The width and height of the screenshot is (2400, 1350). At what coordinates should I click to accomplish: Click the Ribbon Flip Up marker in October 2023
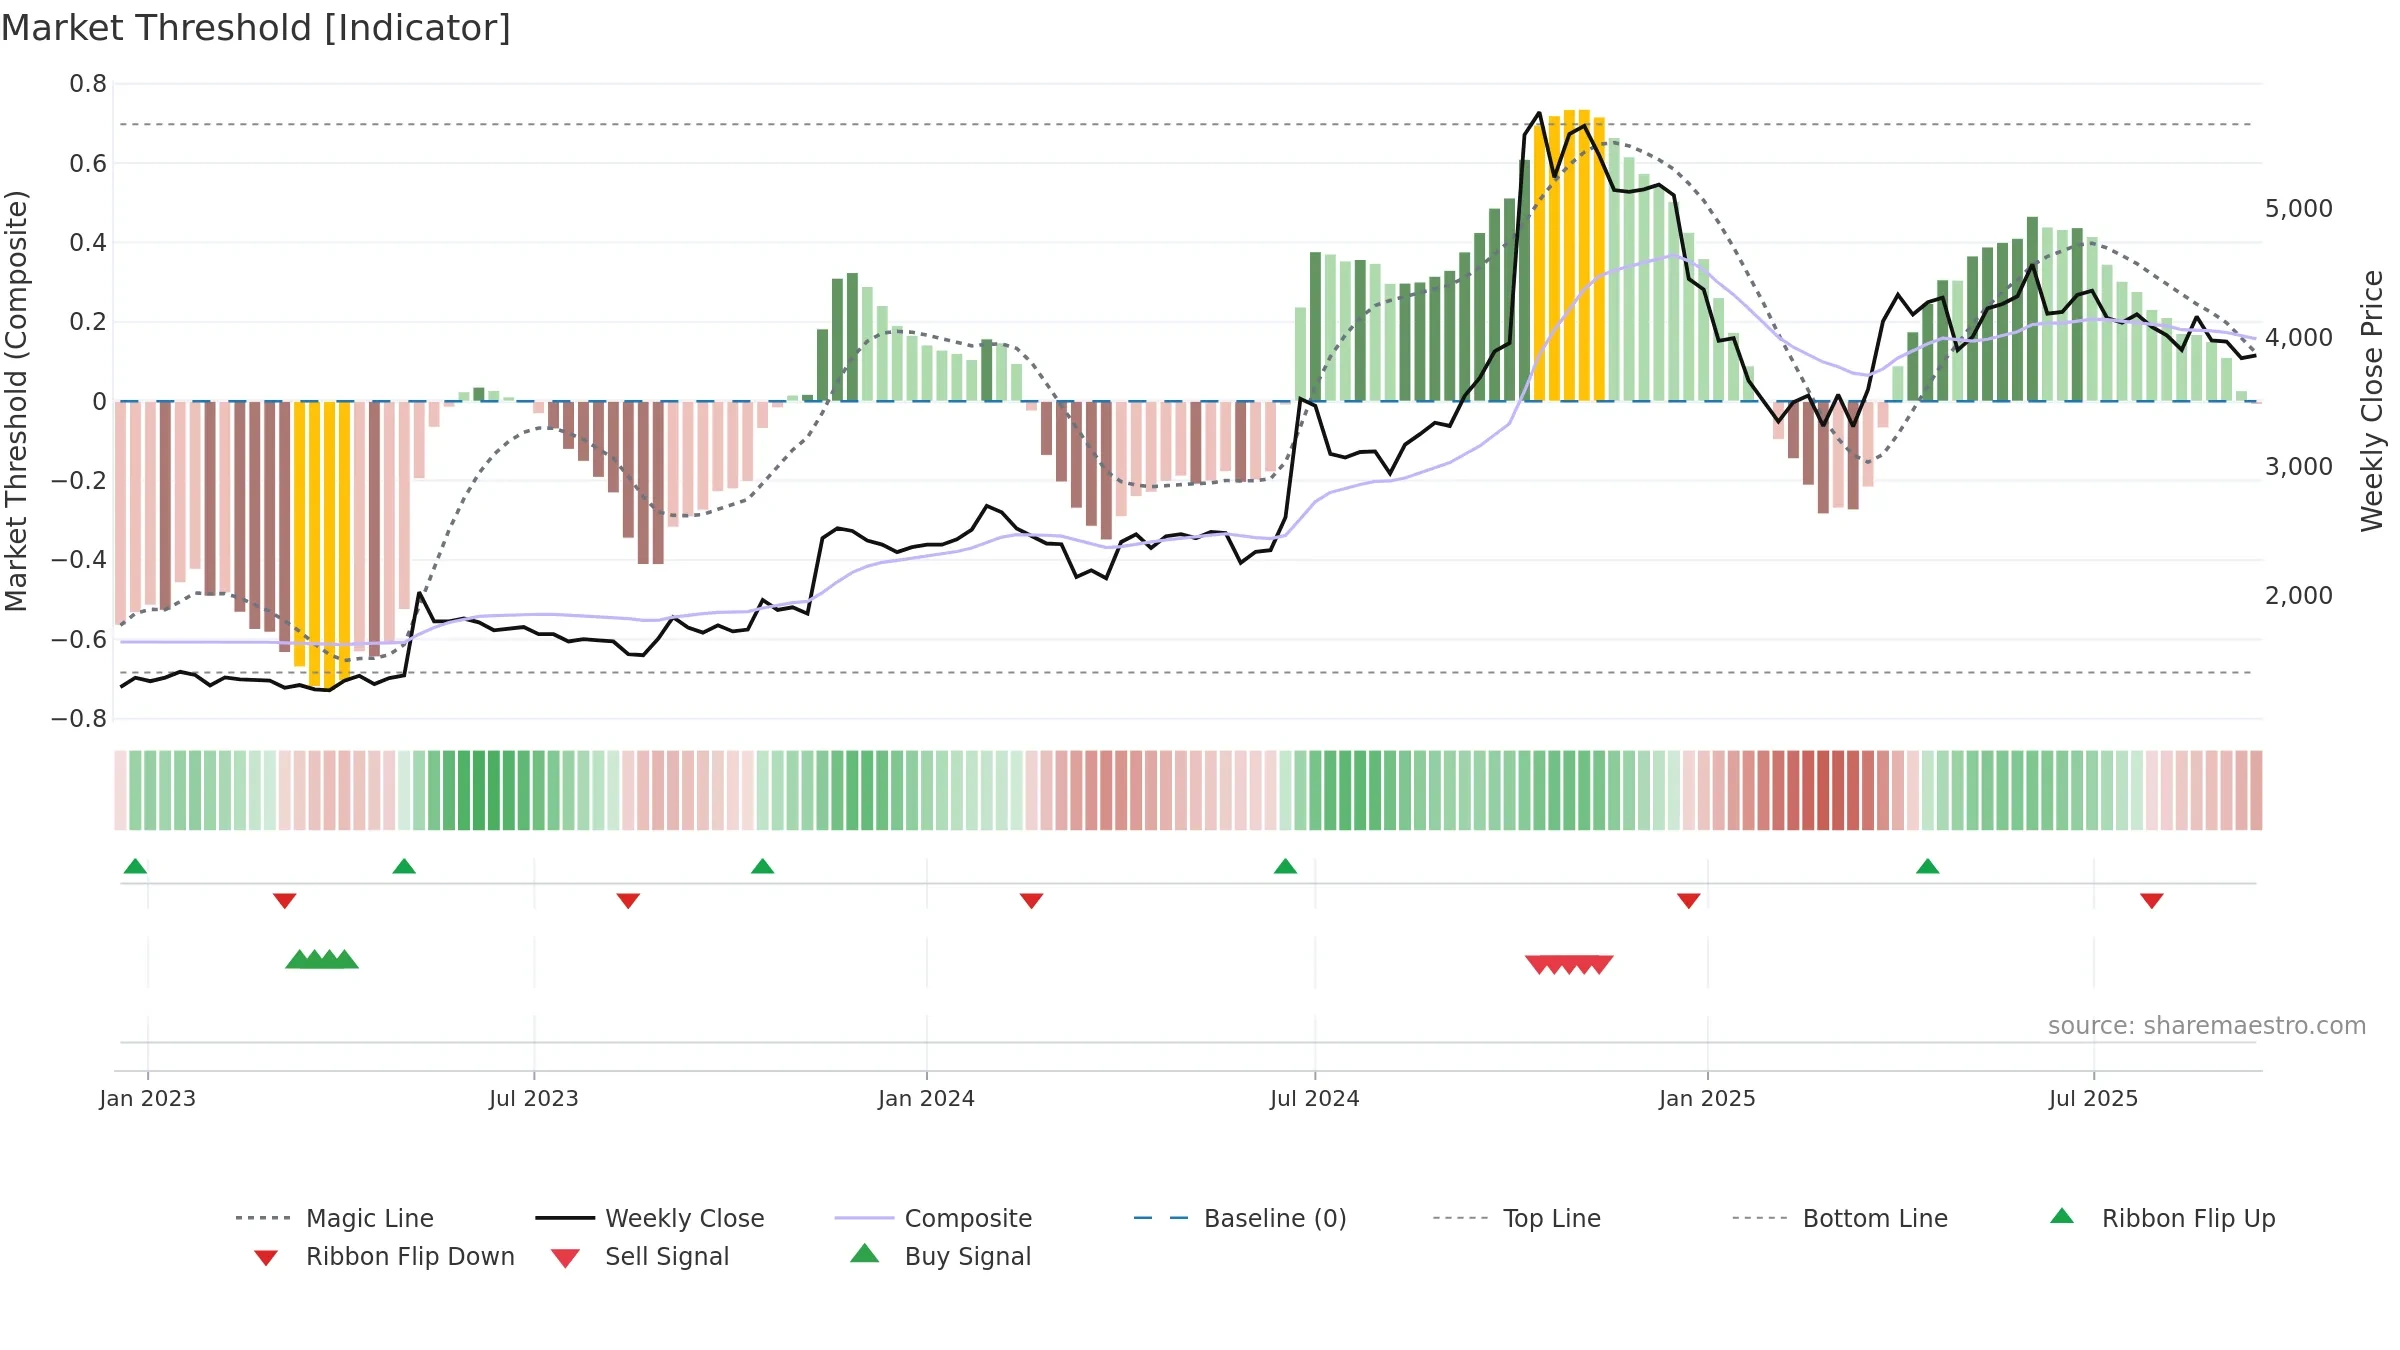pyautogui.click(x=763, y=866)
